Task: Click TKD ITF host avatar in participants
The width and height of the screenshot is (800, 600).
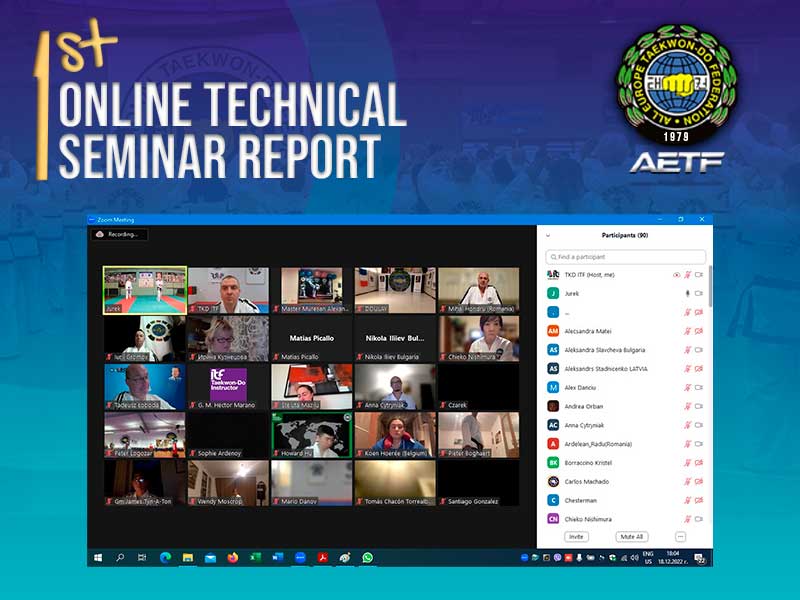Action: pyautogui.click(x=553, y=274)
